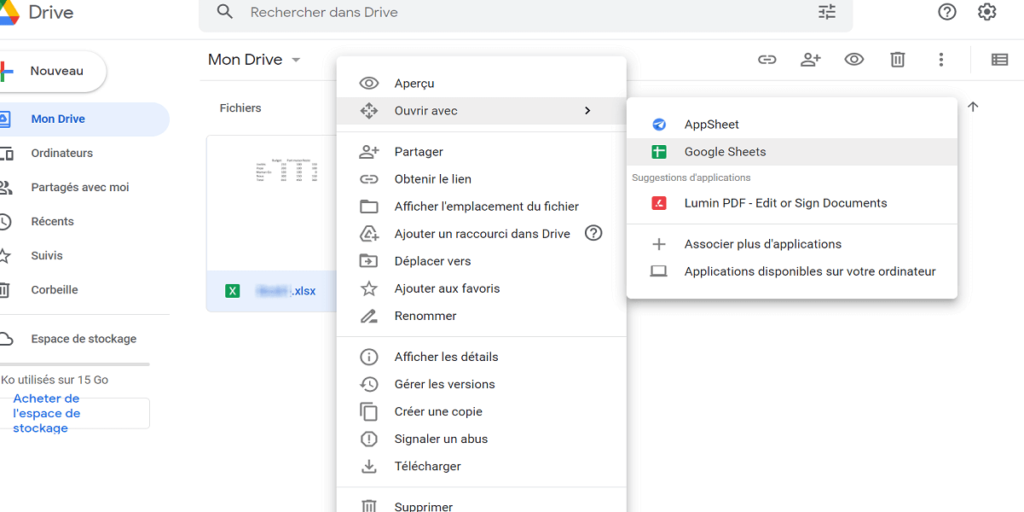Click the laptop icon for computer applications
1024x512 pixels.
[659, 272]
